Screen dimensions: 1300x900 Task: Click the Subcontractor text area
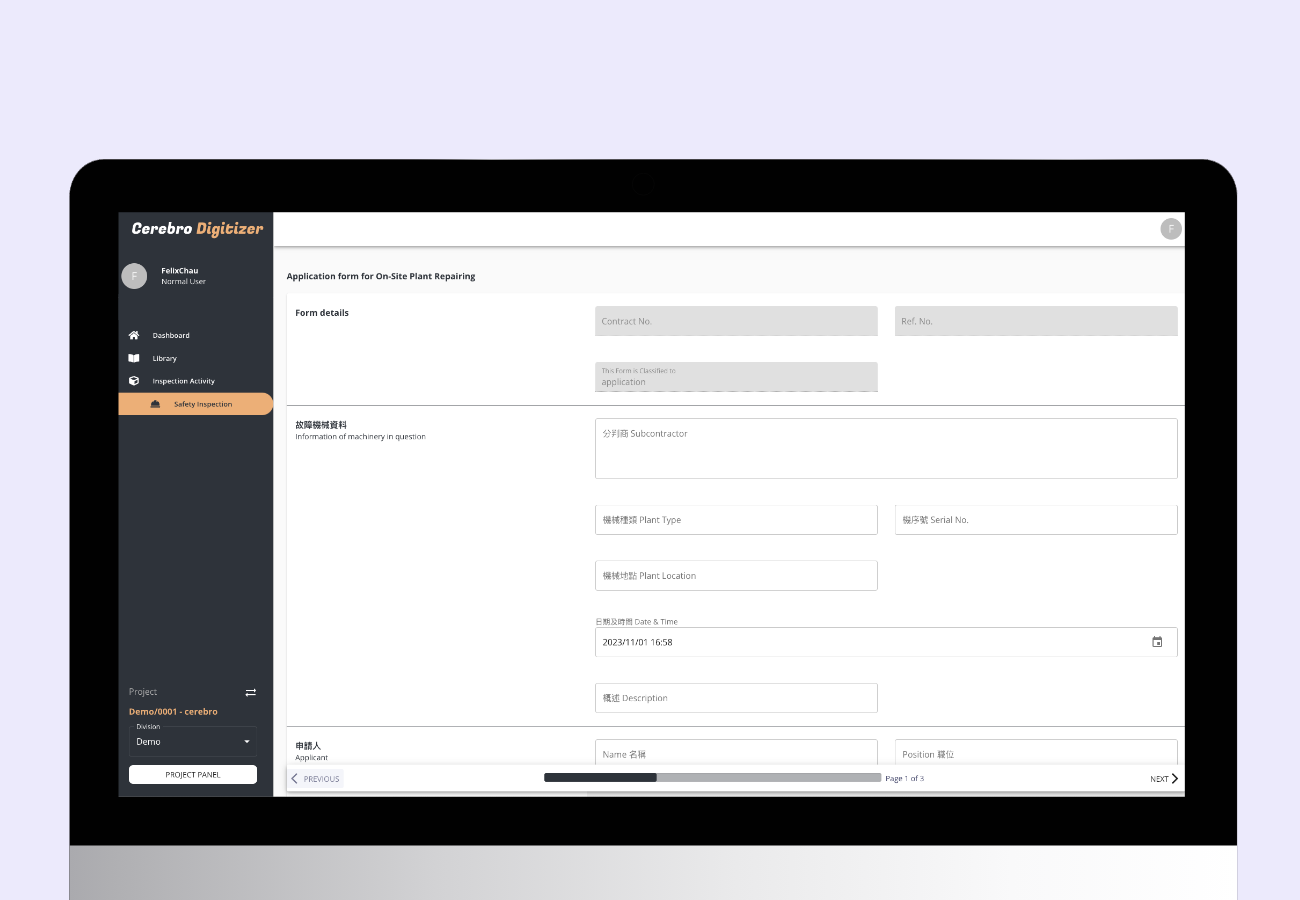[886, 448]
